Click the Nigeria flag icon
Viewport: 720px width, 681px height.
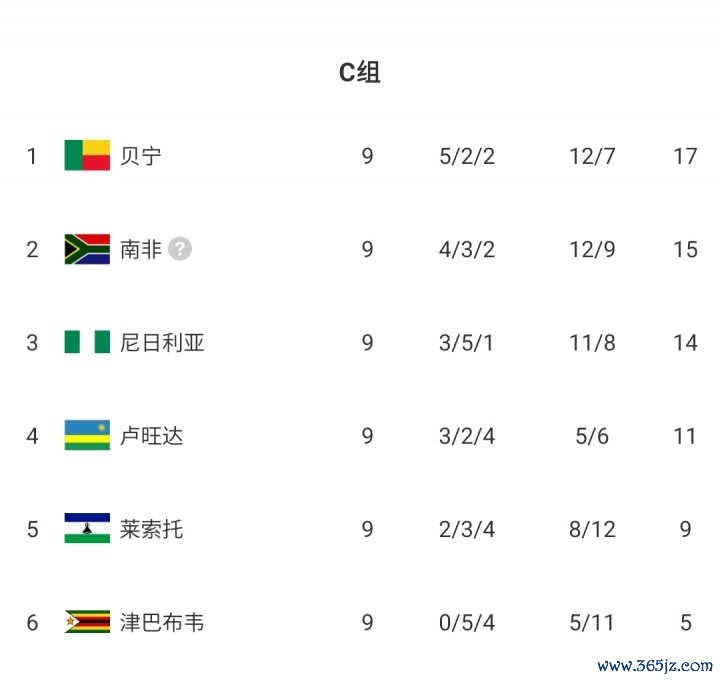pyautogui.click(x=87, y=343)
